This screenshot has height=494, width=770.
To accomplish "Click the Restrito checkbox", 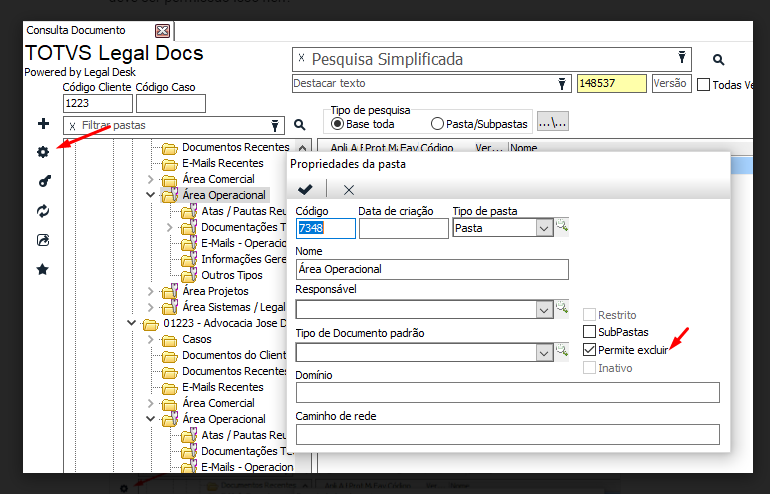I will pos(589,314).
